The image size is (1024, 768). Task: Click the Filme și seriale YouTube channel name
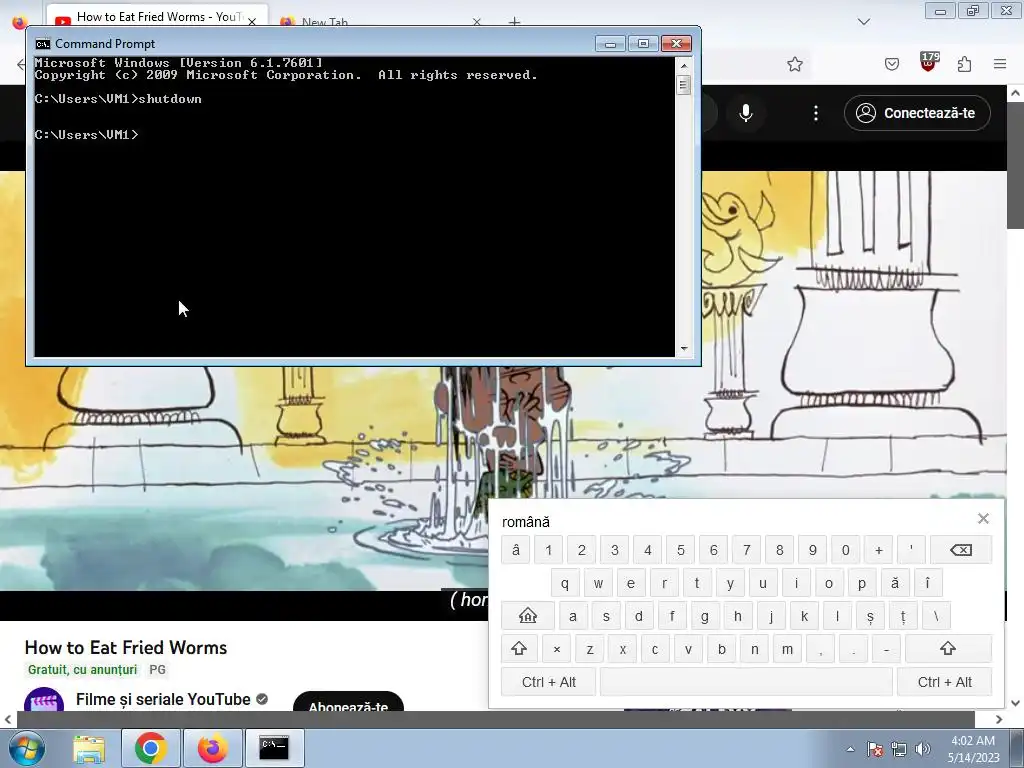pos(163,699)
